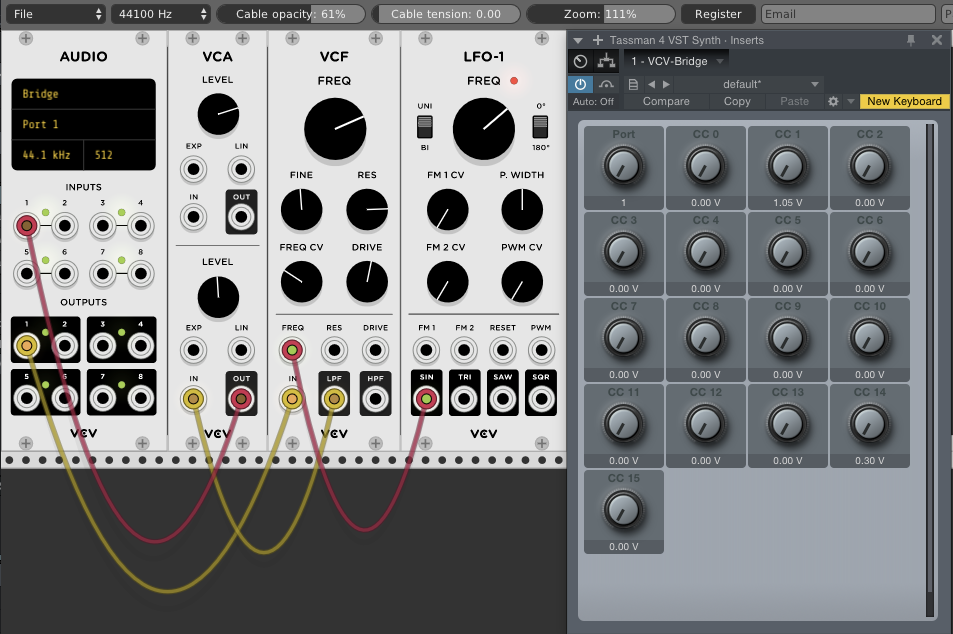The image size is (953, 634).
Task: Open dropdown arrow next to gear icon
Action: pos(850,102)
